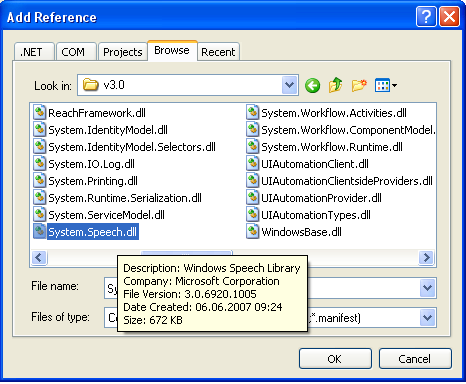This screenshot has width=466, height=384.
Task: Click the UIAutomationClient.dll file icon
Action: pos(252,163)
